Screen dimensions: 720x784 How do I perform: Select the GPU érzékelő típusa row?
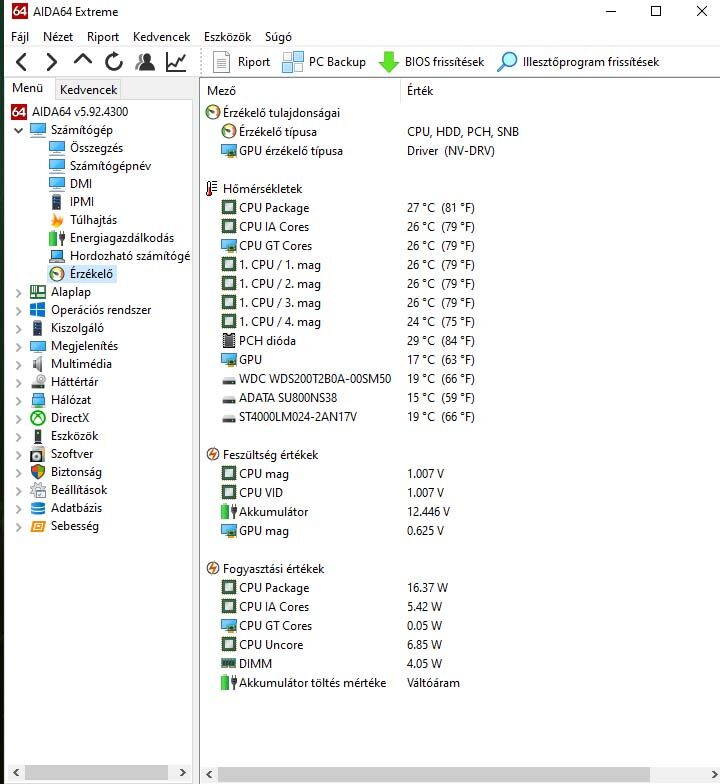pyautogui.click(x=358, y=151)
